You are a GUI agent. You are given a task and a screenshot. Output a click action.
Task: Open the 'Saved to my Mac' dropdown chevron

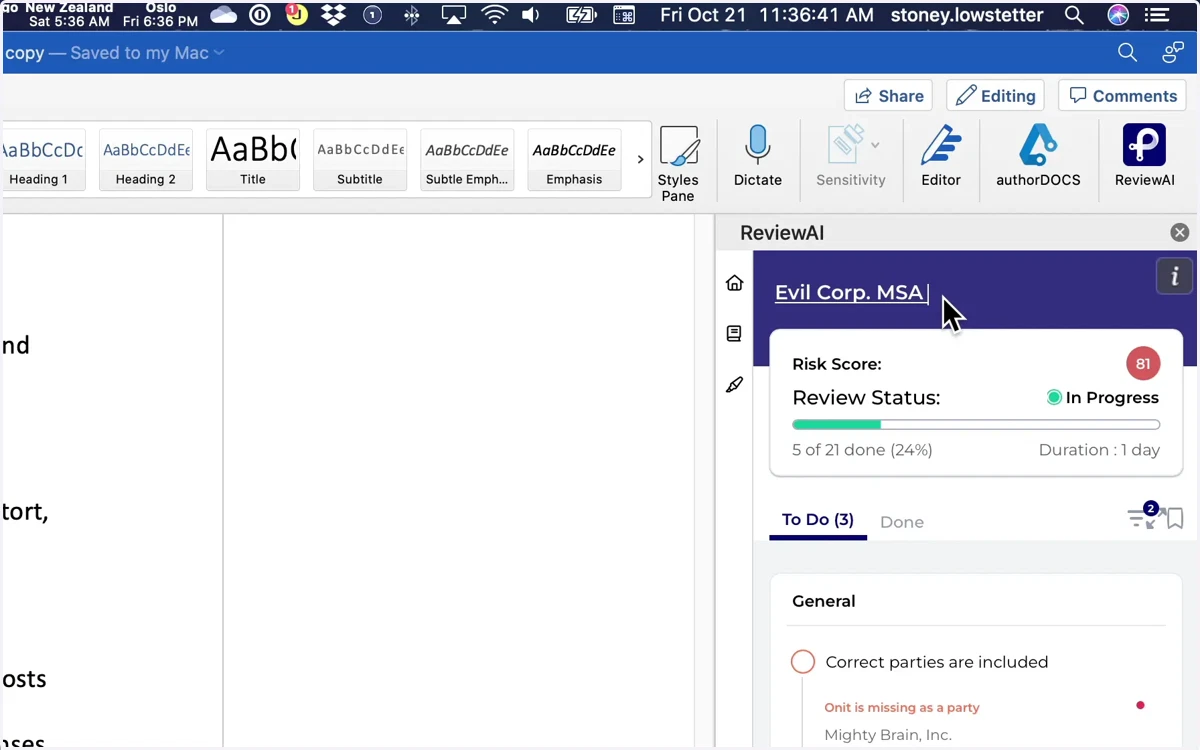[x=219, y=53]
